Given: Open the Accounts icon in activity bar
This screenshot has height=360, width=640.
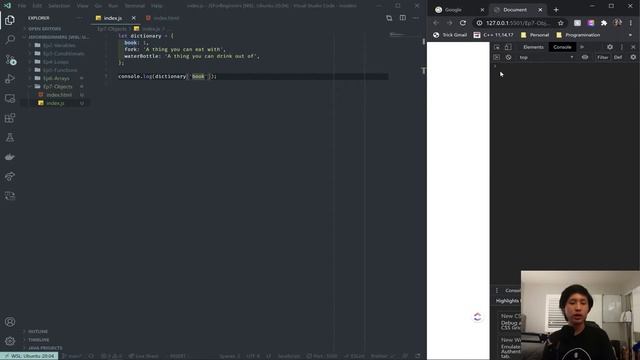Looking at the screenshot, I should [x=10, y=322].
